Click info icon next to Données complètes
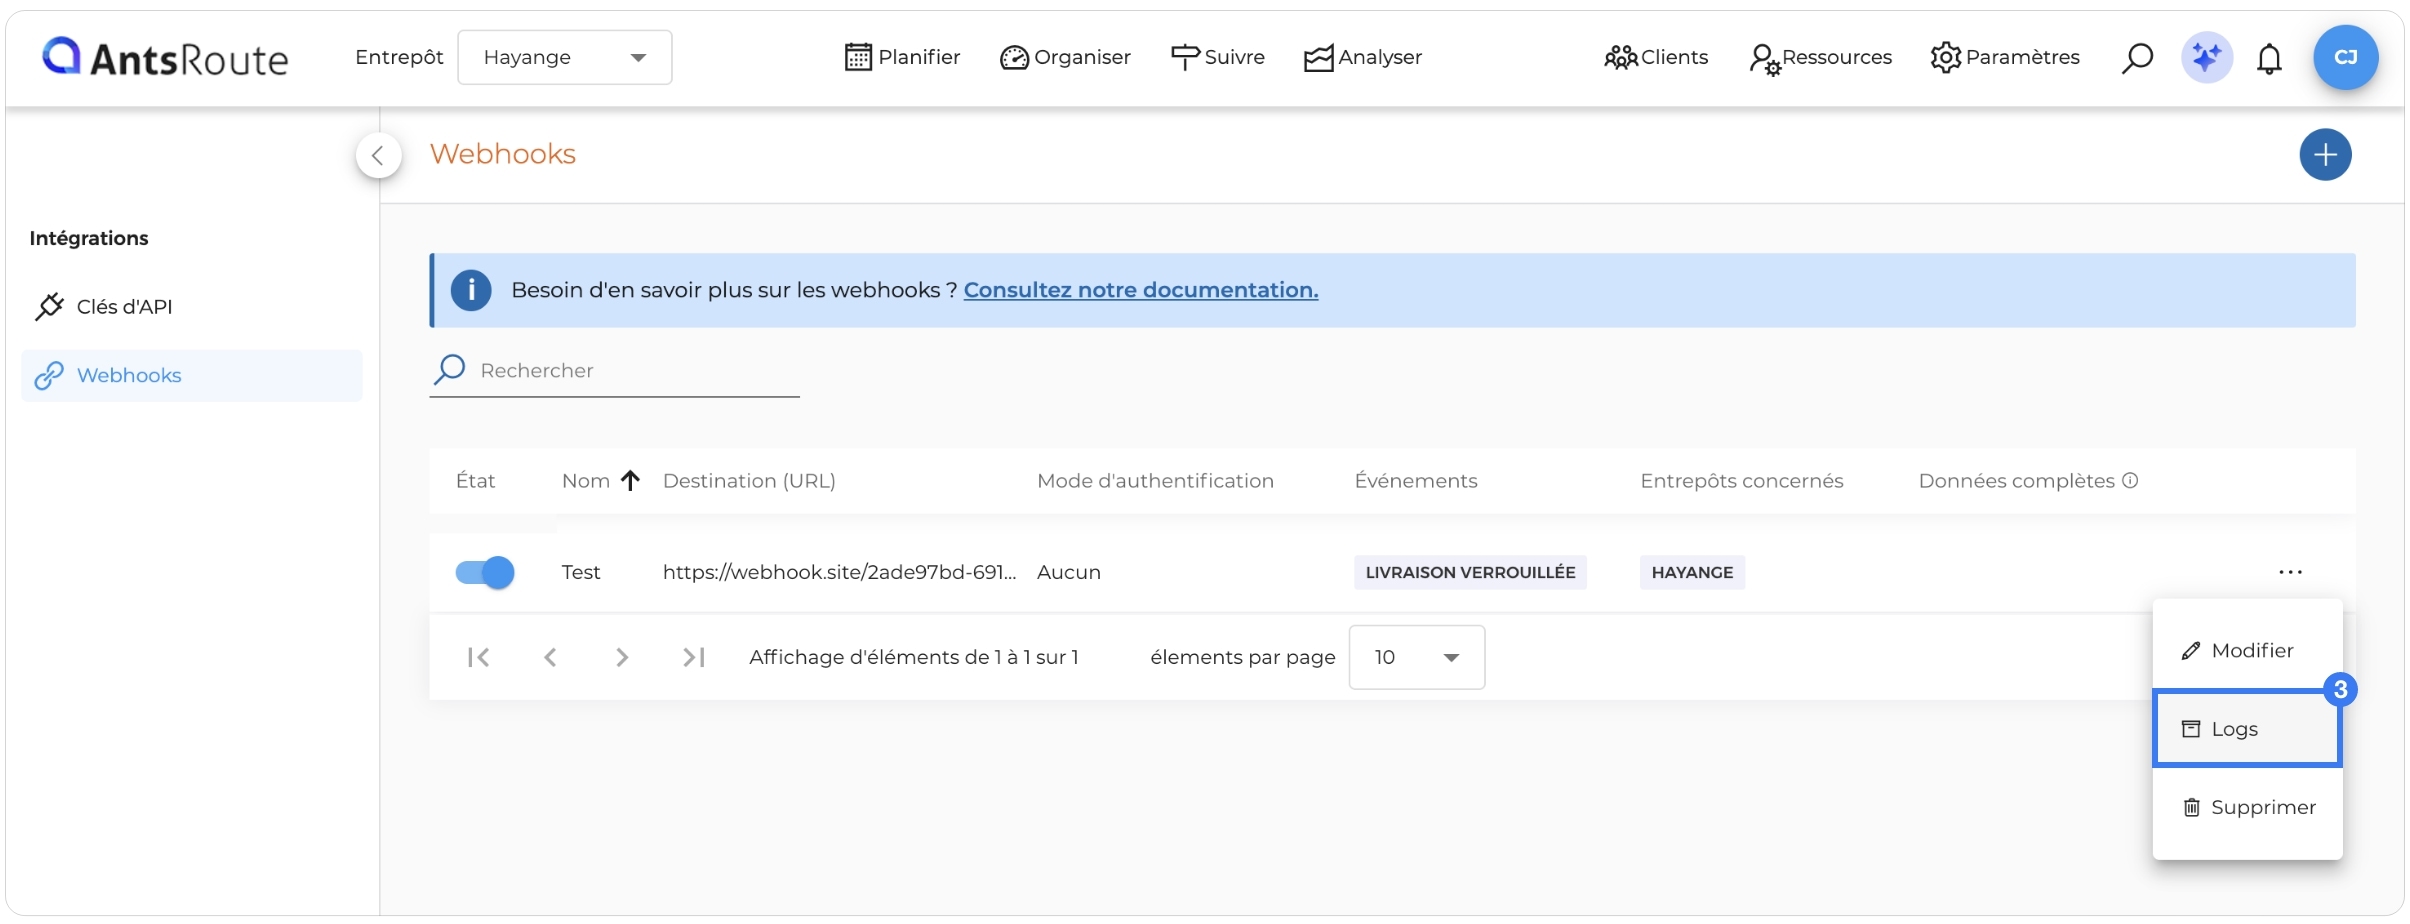 (2130, 480)
